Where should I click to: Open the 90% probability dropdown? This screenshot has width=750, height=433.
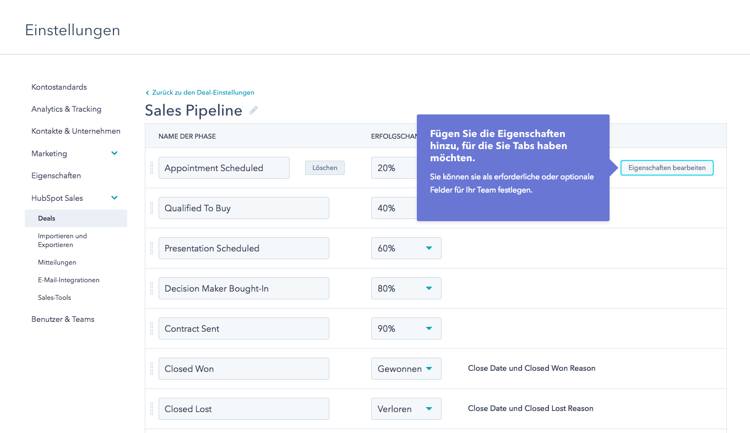(406, 329)
